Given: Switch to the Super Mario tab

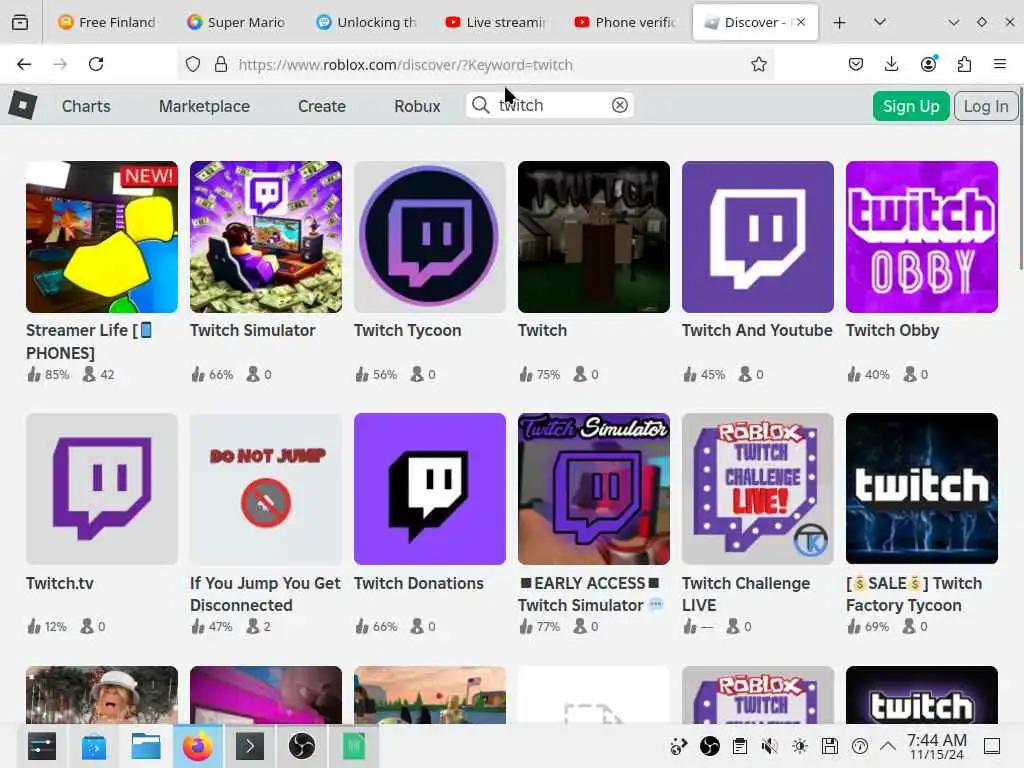Looking at the screenshot, I should click(x=236, y=22).
